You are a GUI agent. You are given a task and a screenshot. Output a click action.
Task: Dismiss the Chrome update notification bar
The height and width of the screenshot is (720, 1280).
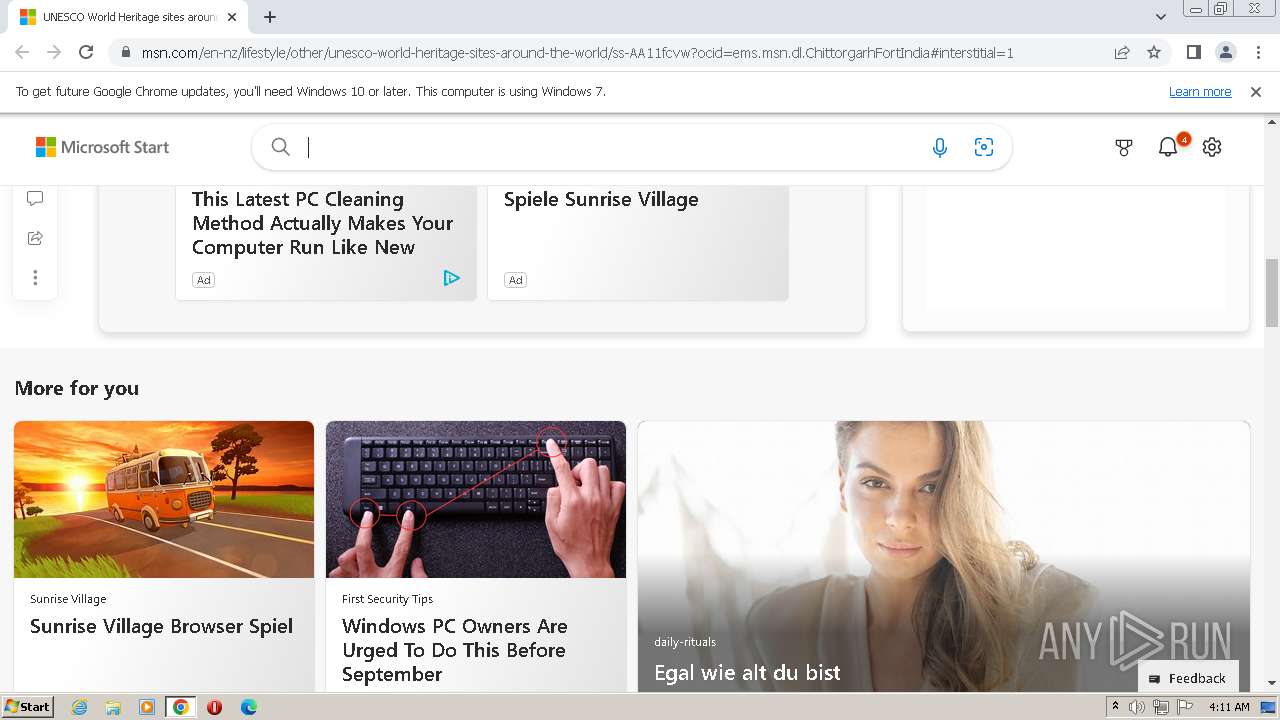point(1256,91)
